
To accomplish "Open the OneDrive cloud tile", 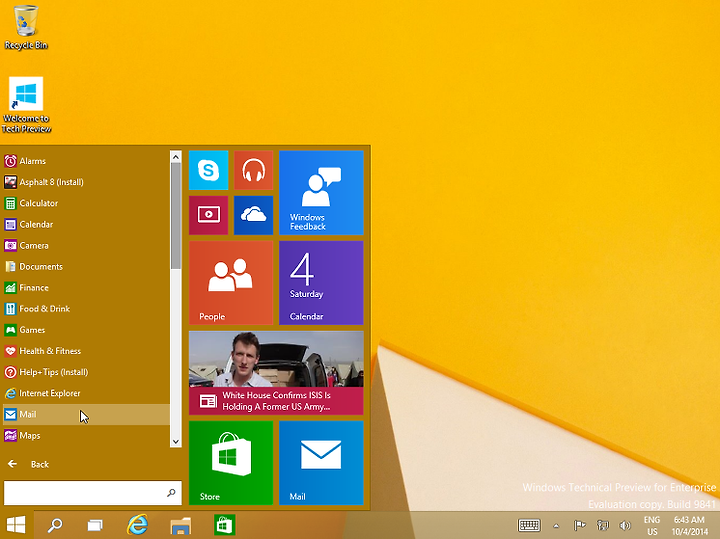I will point(253,215).
